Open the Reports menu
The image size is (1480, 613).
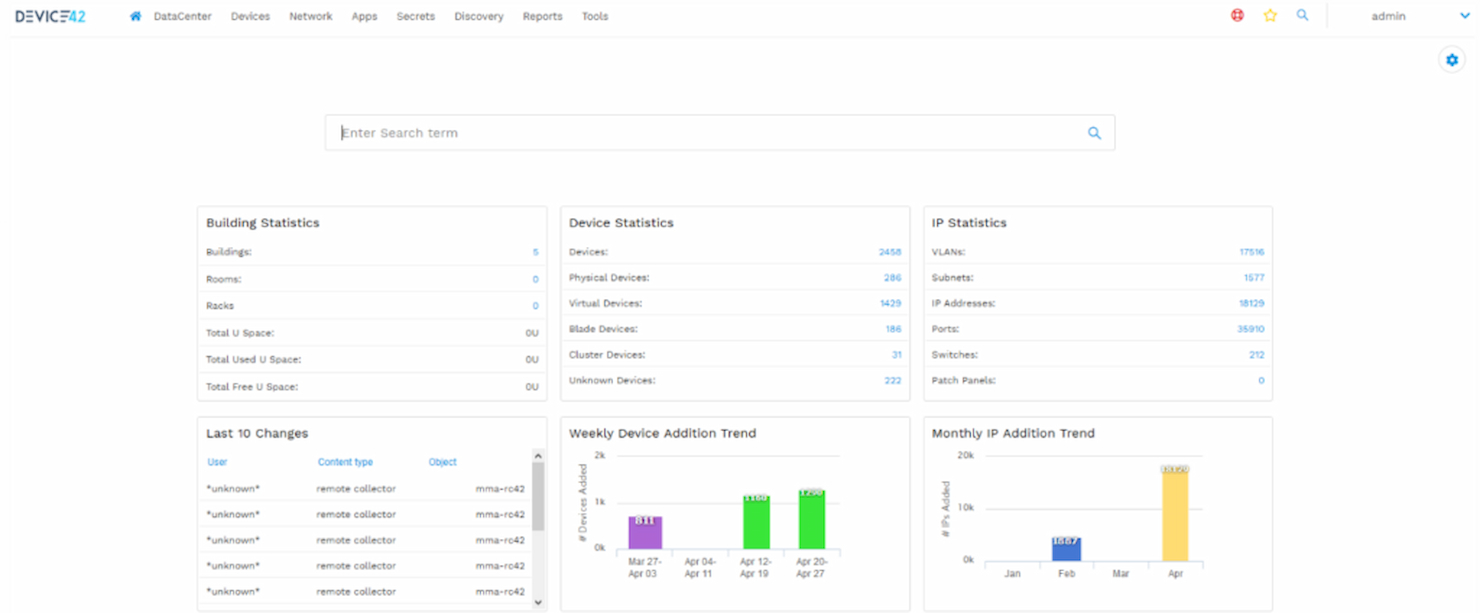point(543,16)
